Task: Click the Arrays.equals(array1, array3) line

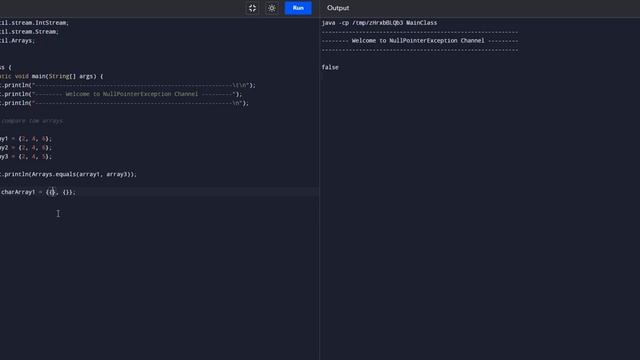Action: pyautogui.click(x=69, y=174)
